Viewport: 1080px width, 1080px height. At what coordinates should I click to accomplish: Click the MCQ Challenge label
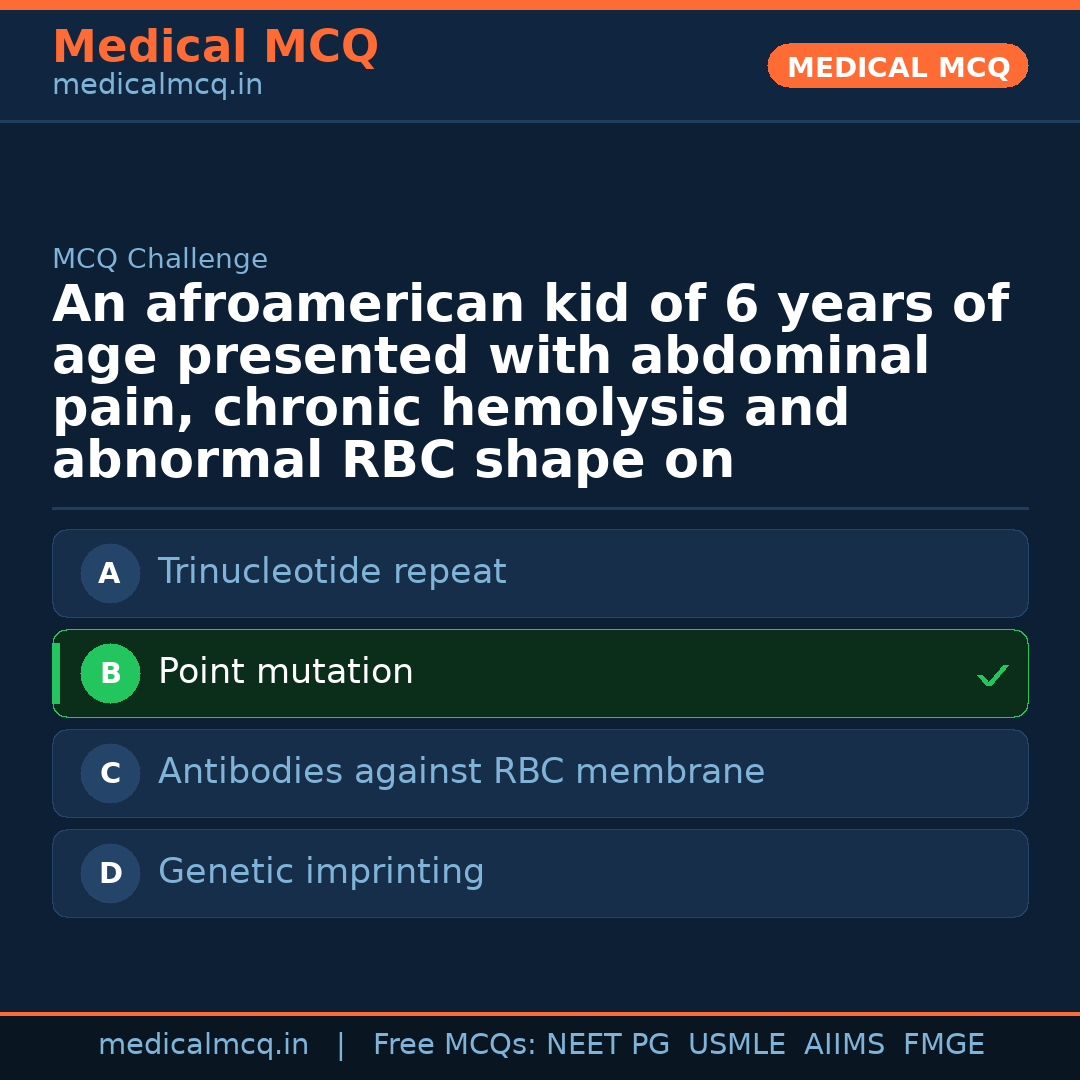coord(160,260)
